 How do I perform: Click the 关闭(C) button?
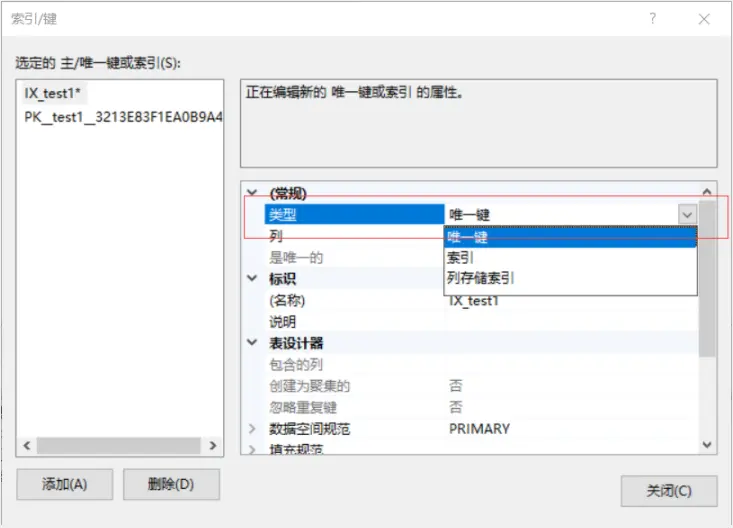(x=669, y=491)
